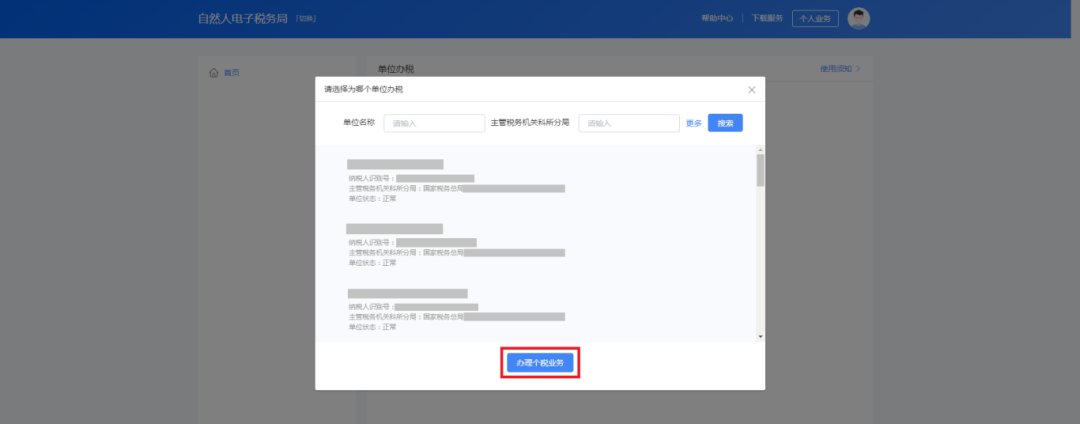Click the 切换 switch label beside the title
The width and height of the screenshot is (1080, 424).
click(x=306, y=20)
